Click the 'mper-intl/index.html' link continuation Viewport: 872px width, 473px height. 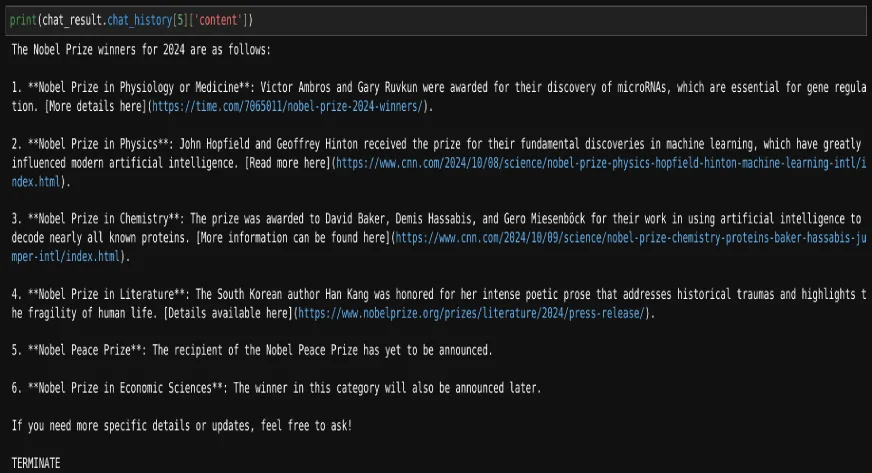pyautogui.click(x=66, y=257)
